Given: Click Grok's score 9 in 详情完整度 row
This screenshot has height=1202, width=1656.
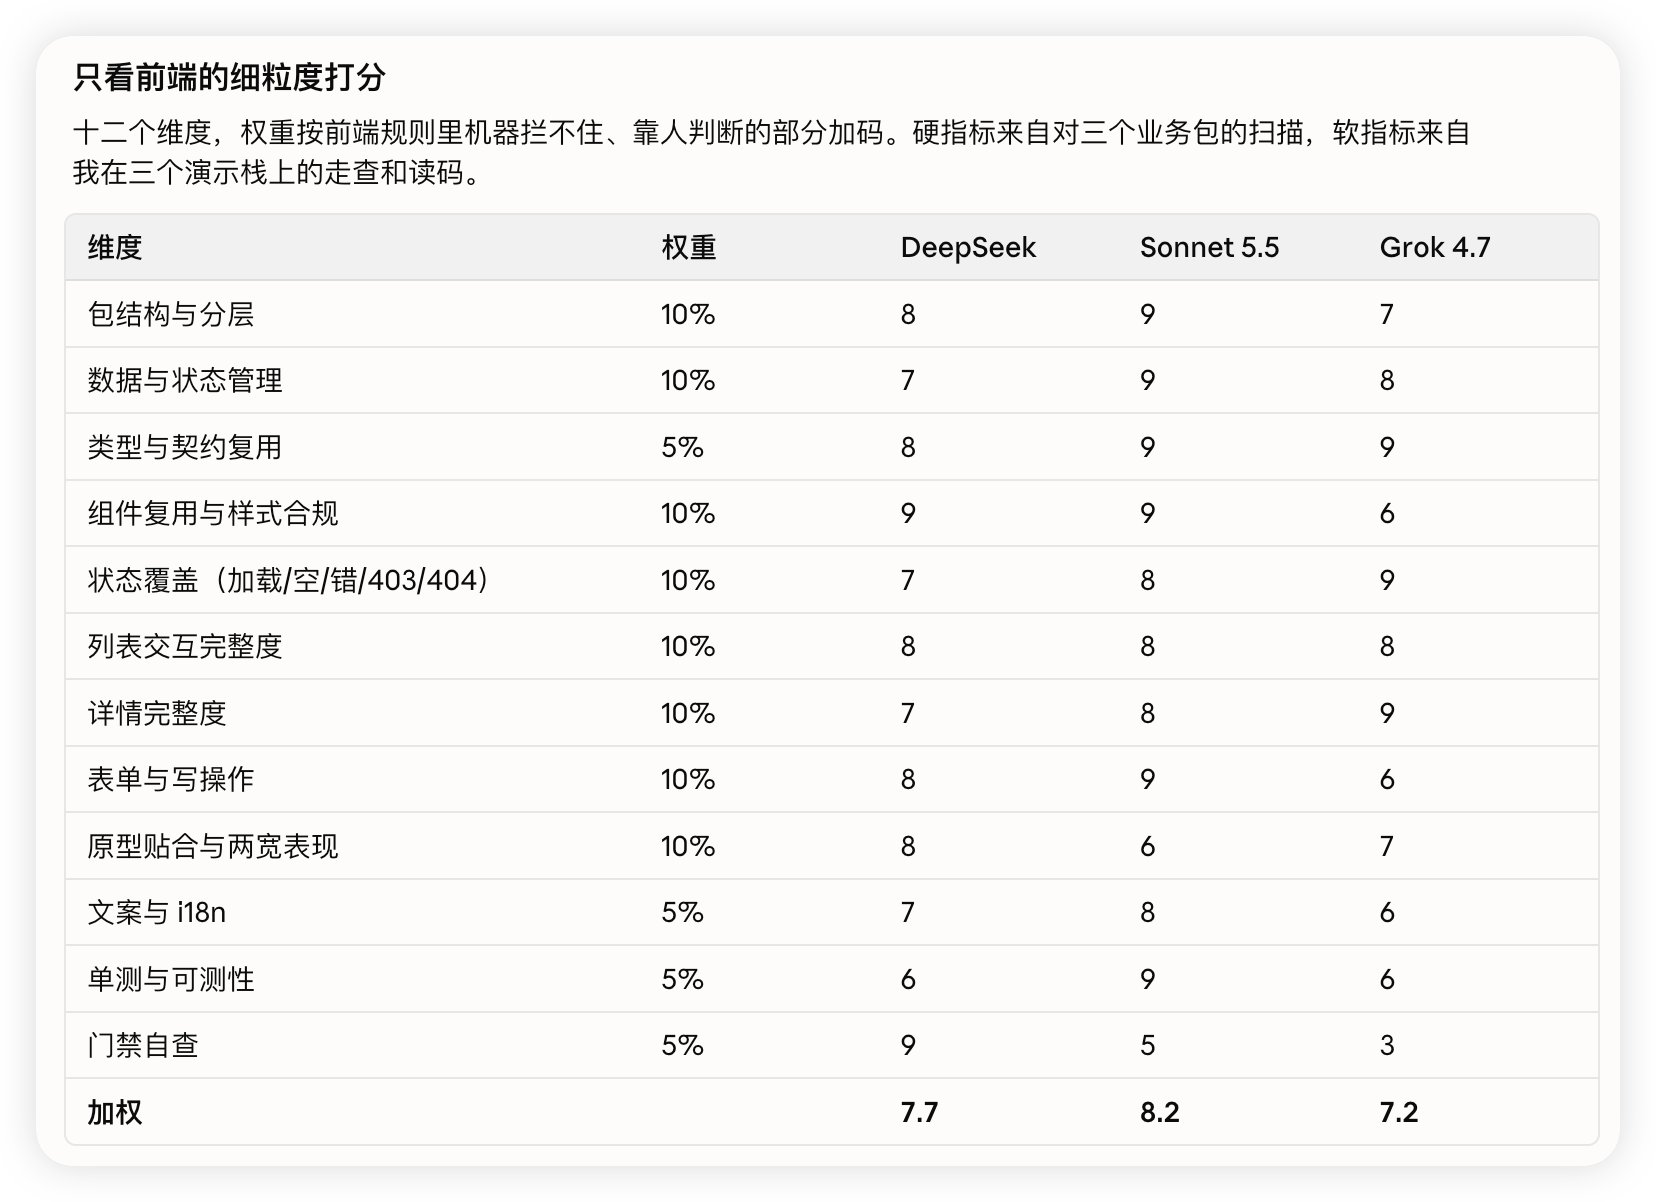Looking at the screenshot, I should click(1387, 713).
